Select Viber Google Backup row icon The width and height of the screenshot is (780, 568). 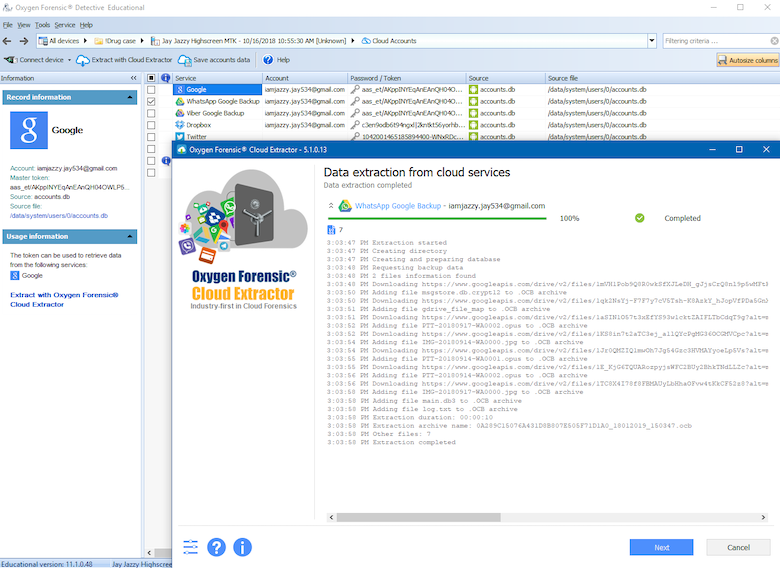pos(180,113)
